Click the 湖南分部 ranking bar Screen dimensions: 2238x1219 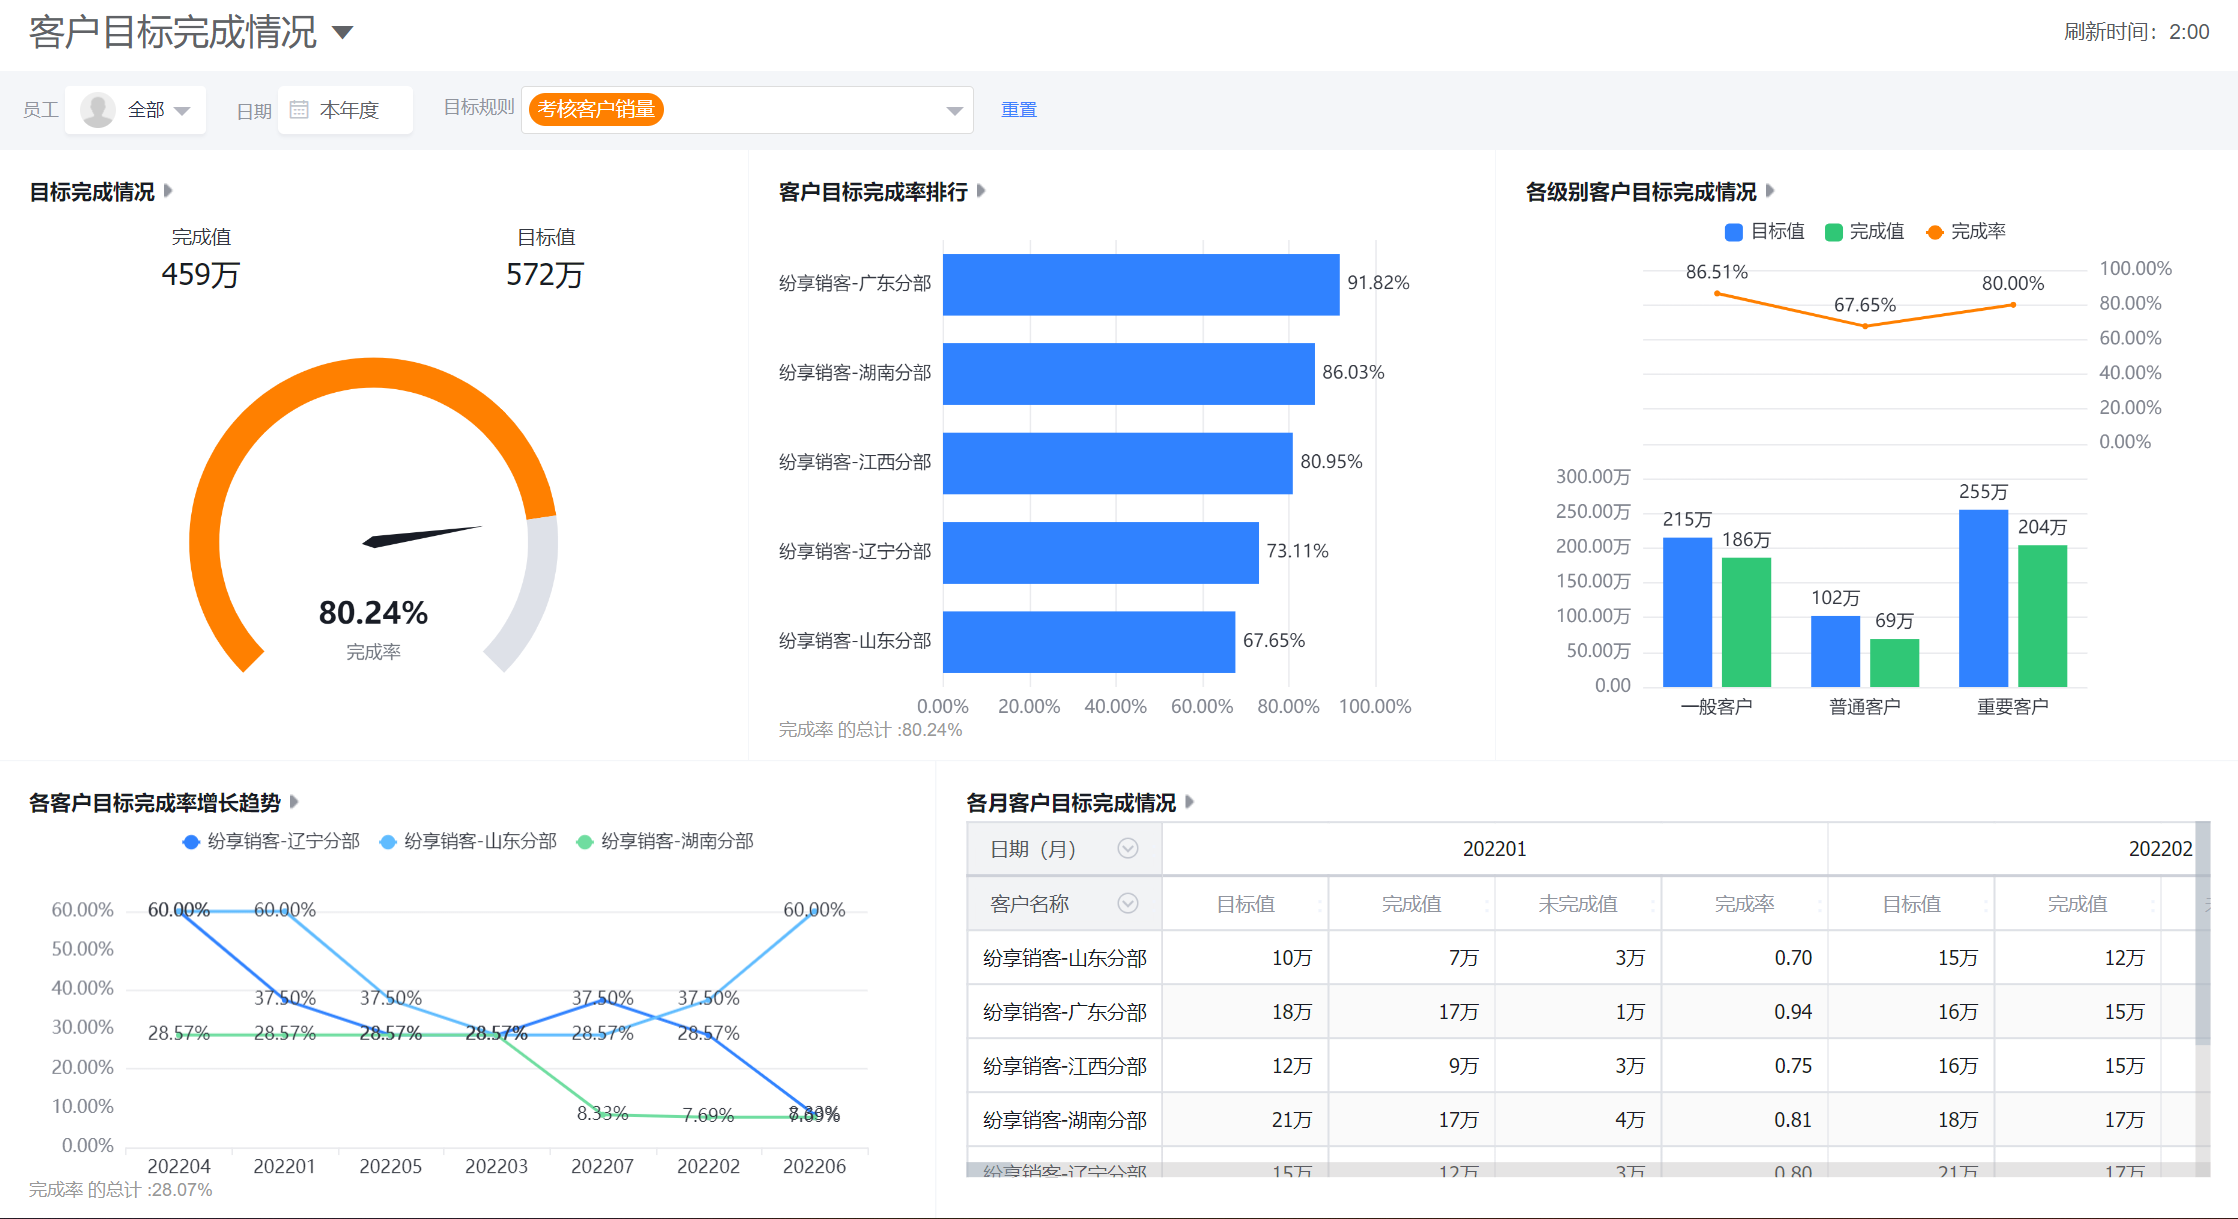point(1129,374)
